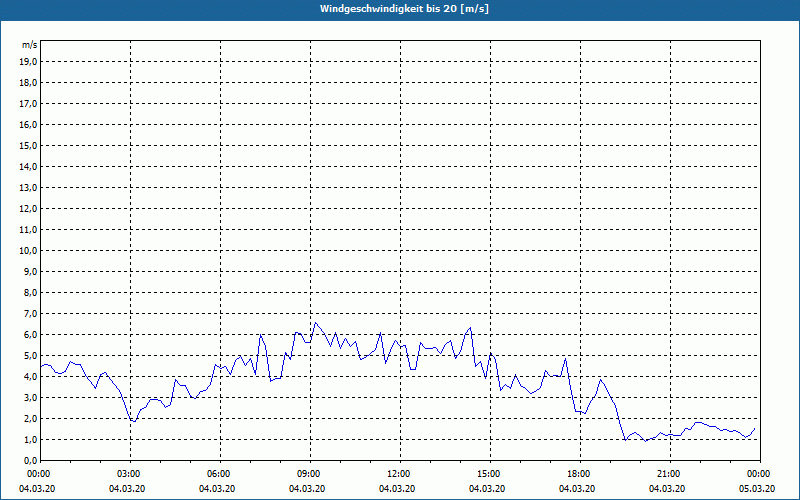Click the 10,0 y-axis label
The height and width of the screenshot is (500, 800).
[28, 251]
